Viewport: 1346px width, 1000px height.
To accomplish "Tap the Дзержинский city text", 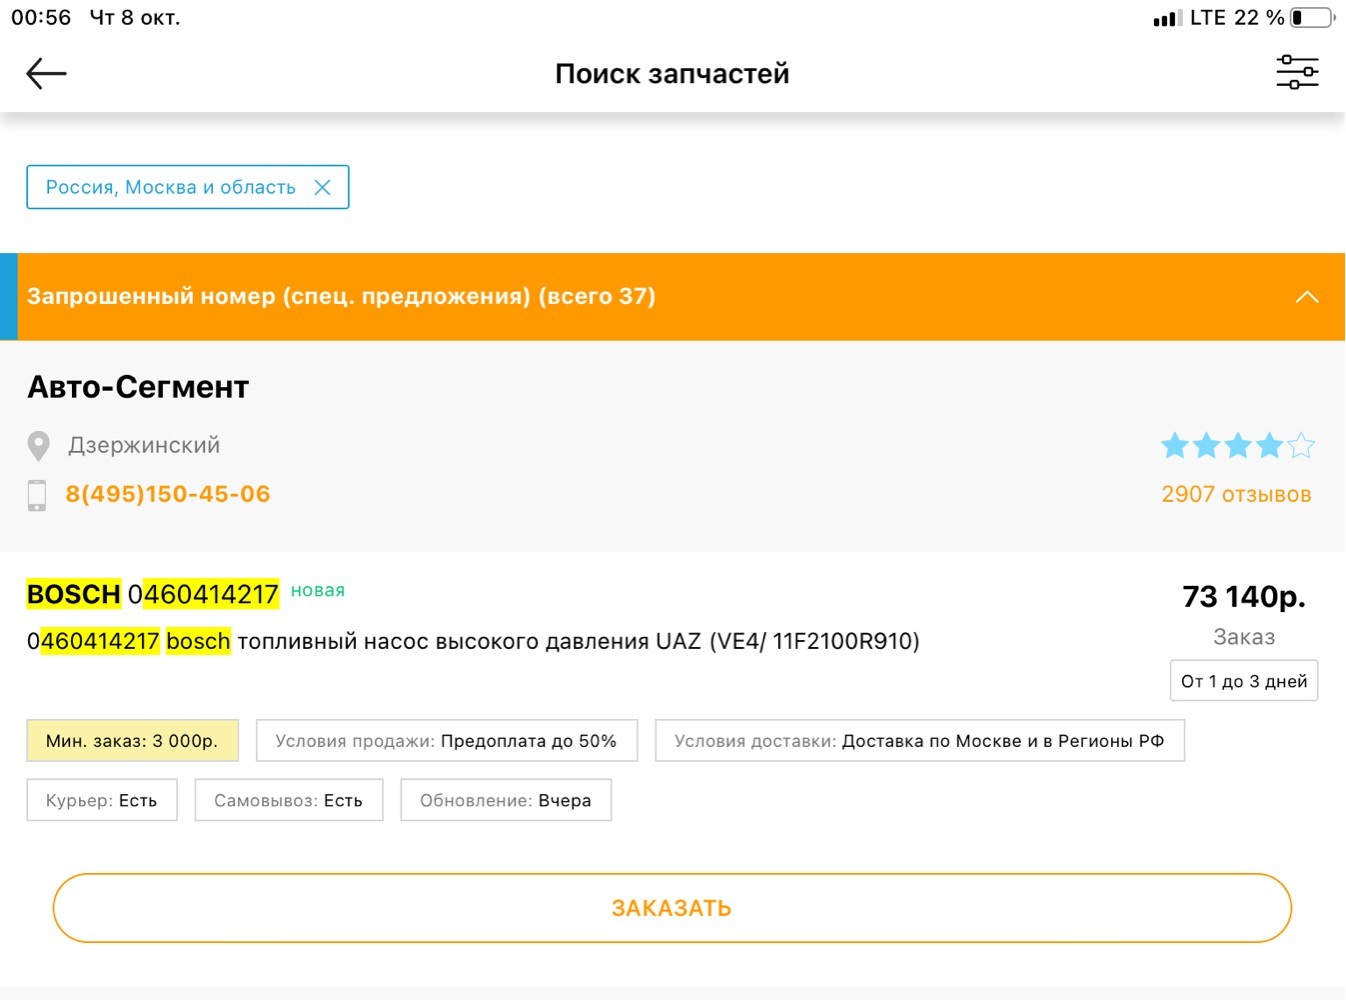I will [144, 445].
